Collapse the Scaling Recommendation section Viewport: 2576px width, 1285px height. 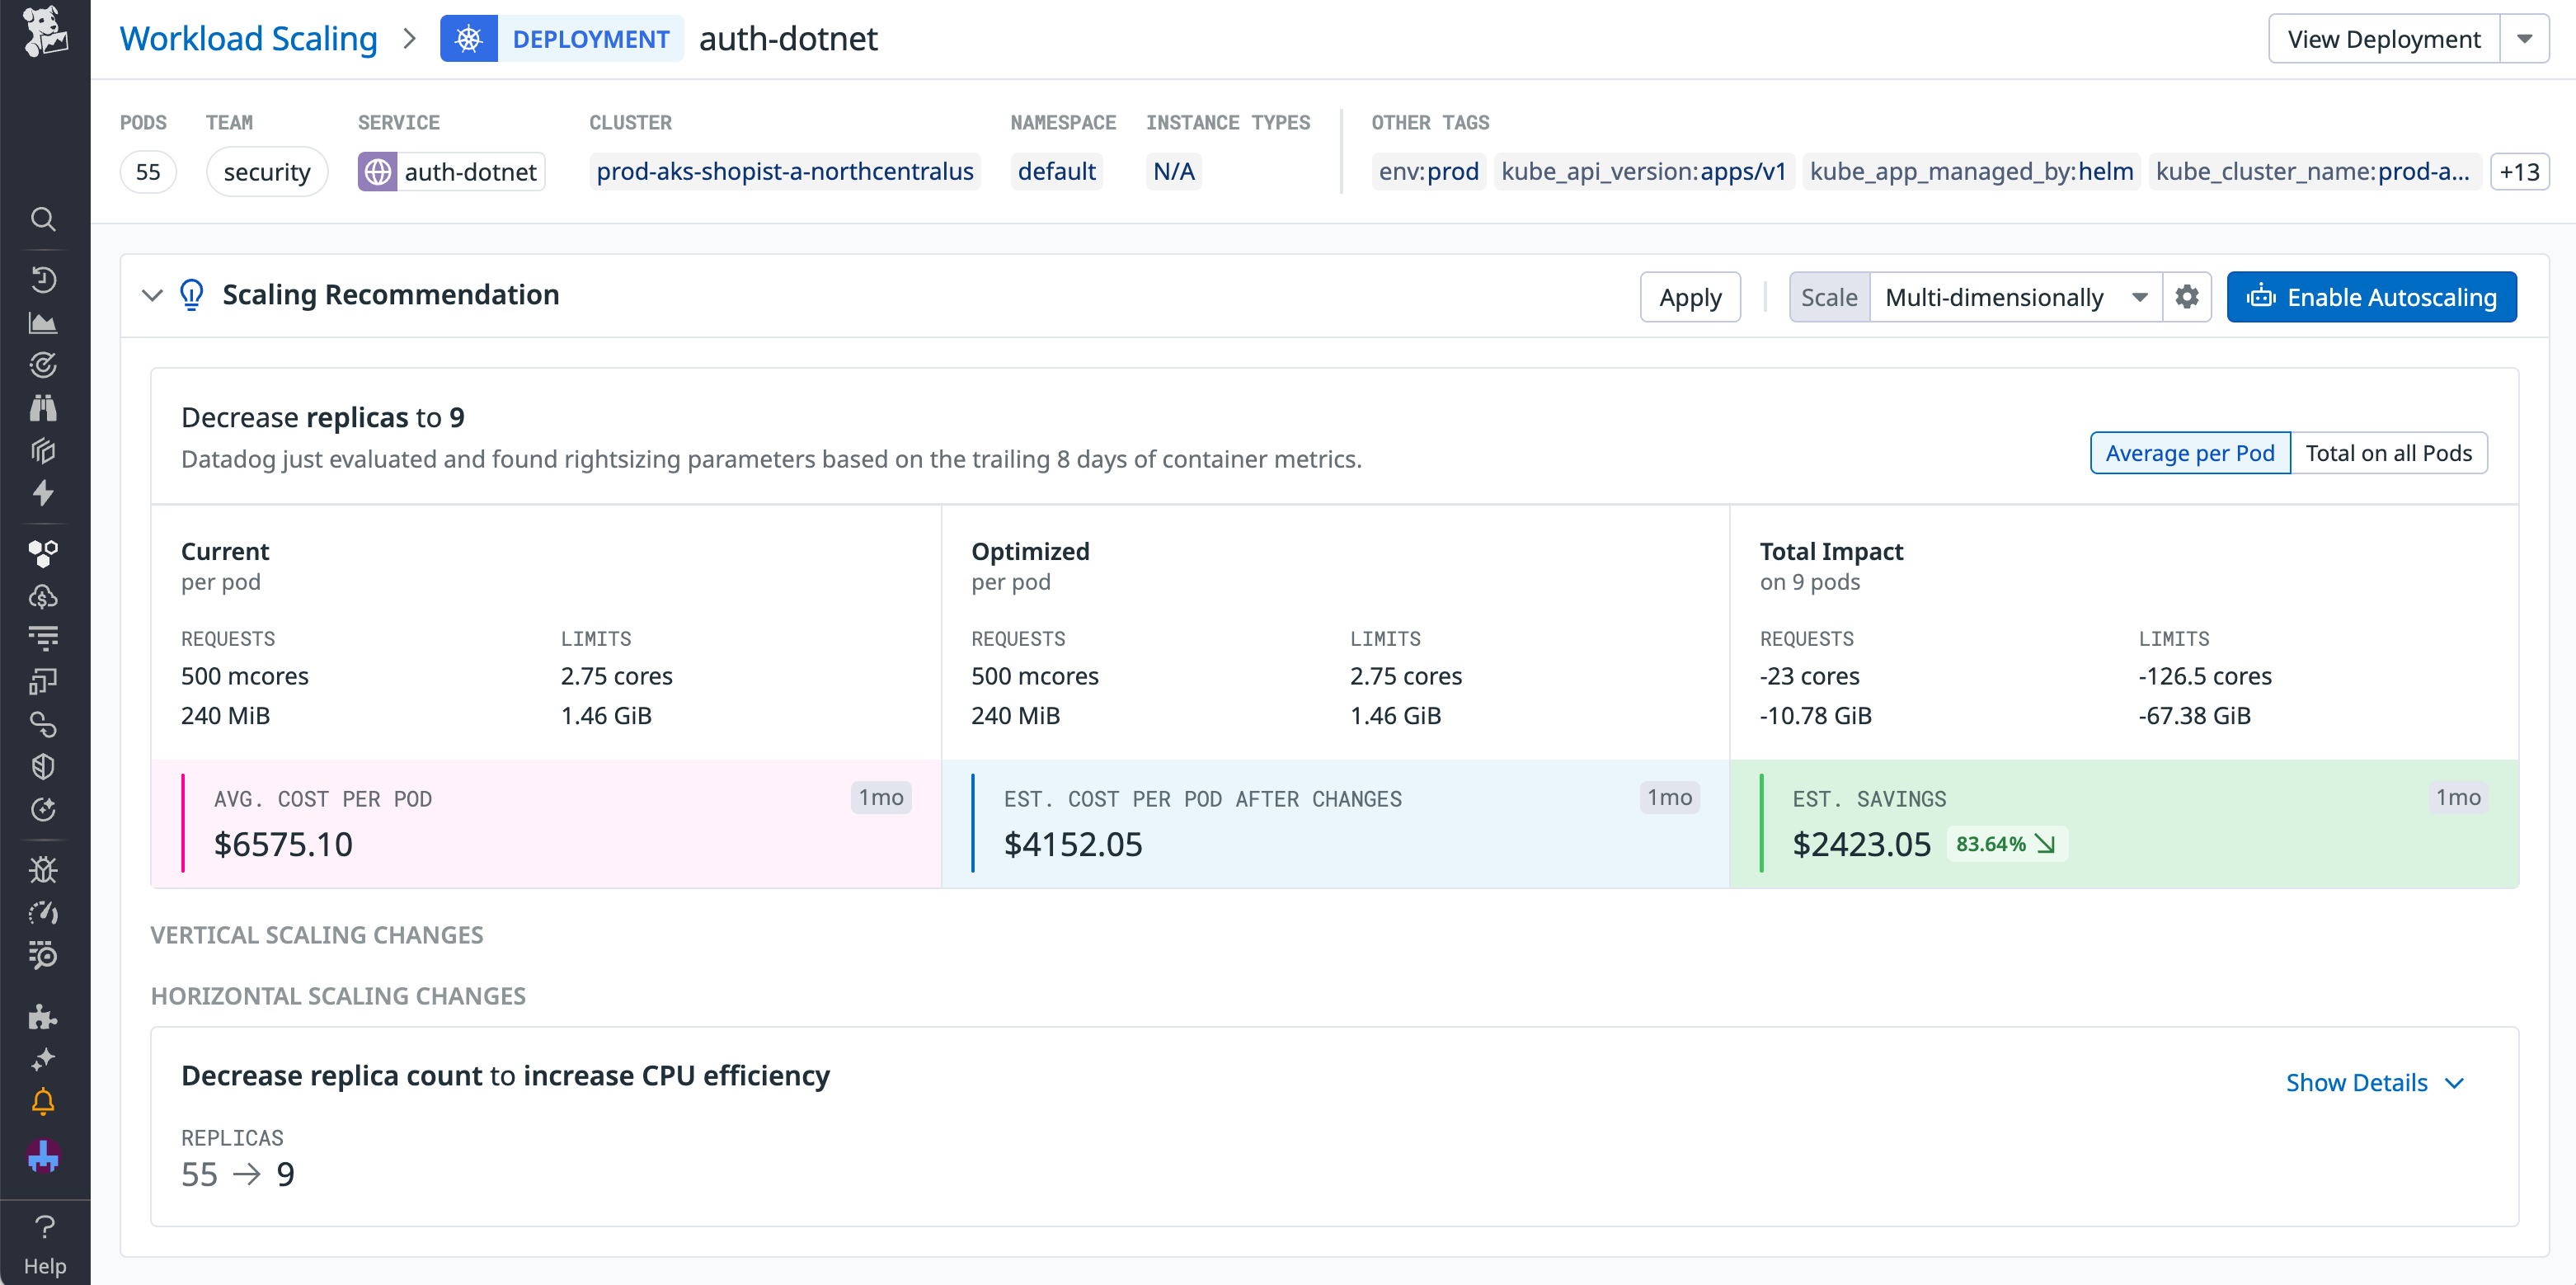152,295
